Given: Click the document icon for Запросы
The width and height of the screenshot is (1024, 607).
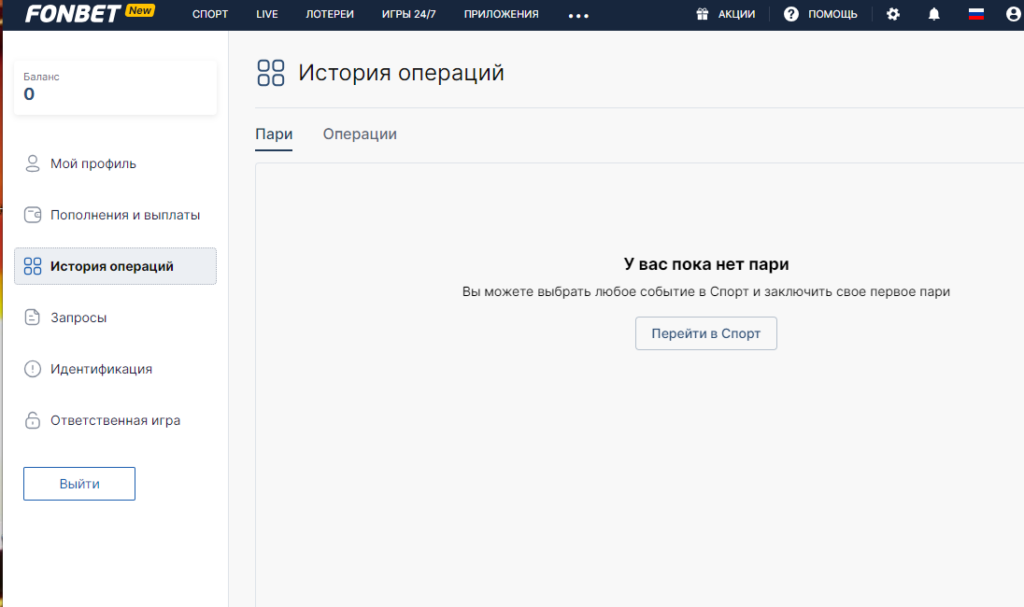Looking at the screenshot, I should [x=32, y=318].
